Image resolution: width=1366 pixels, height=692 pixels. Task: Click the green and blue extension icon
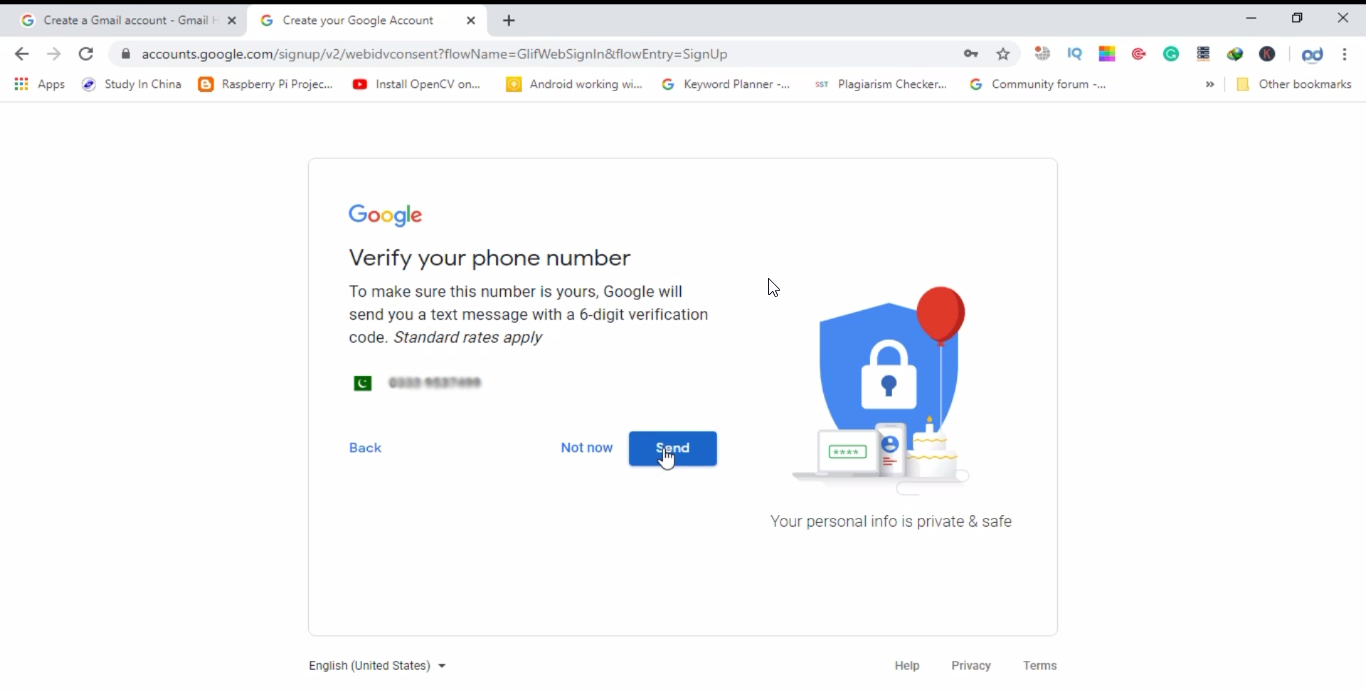[1235, 54]
